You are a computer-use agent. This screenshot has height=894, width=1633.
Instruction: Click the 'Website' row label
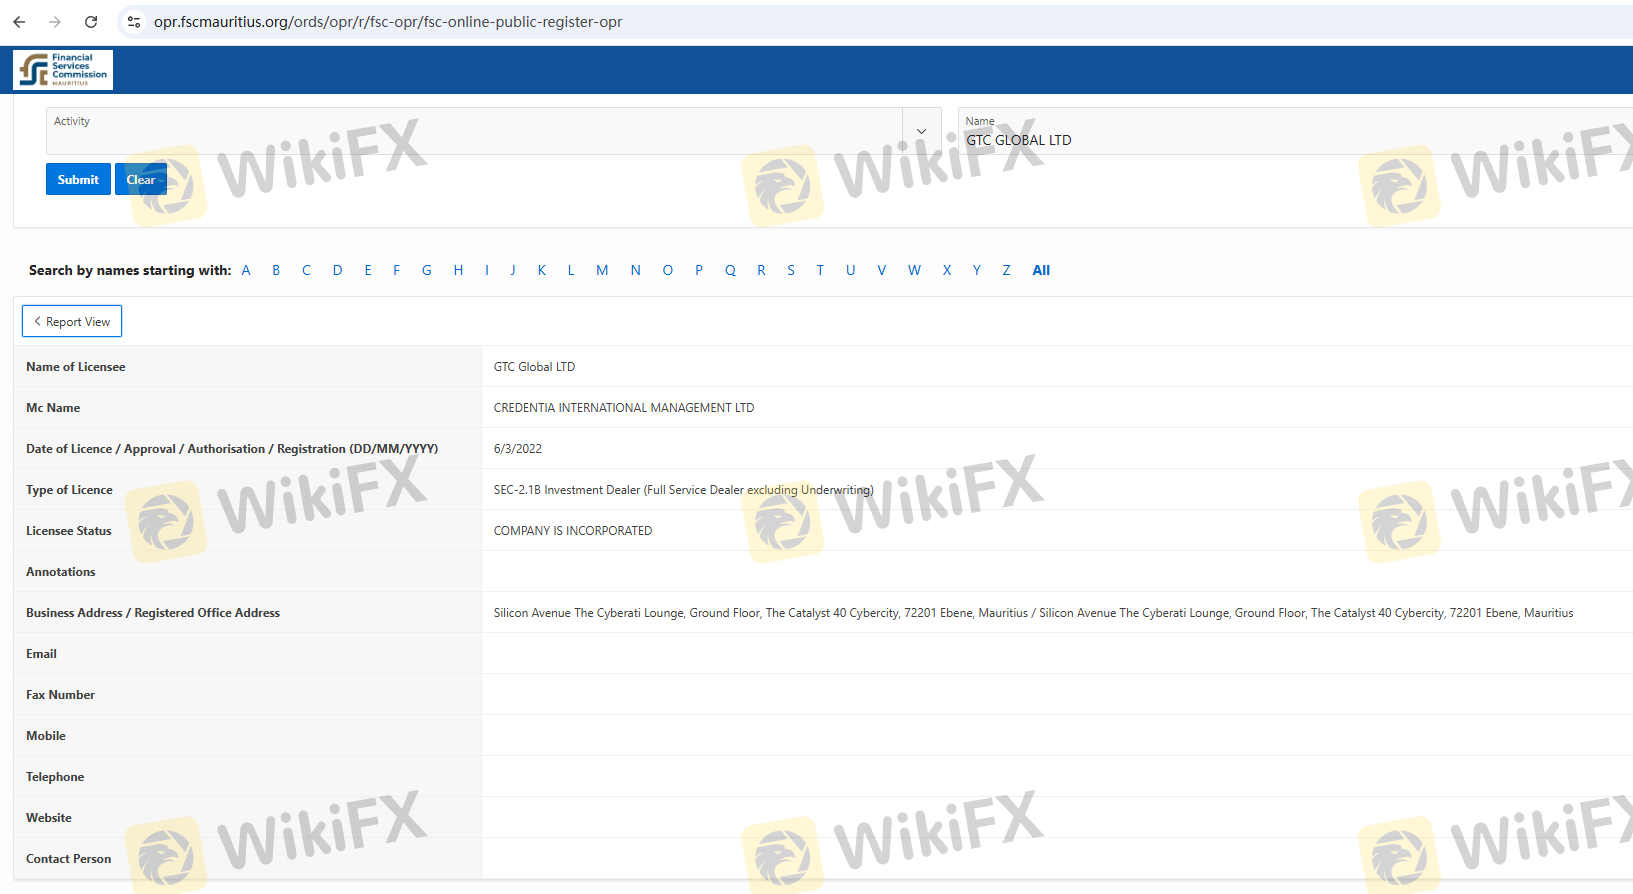pos(49,818)
